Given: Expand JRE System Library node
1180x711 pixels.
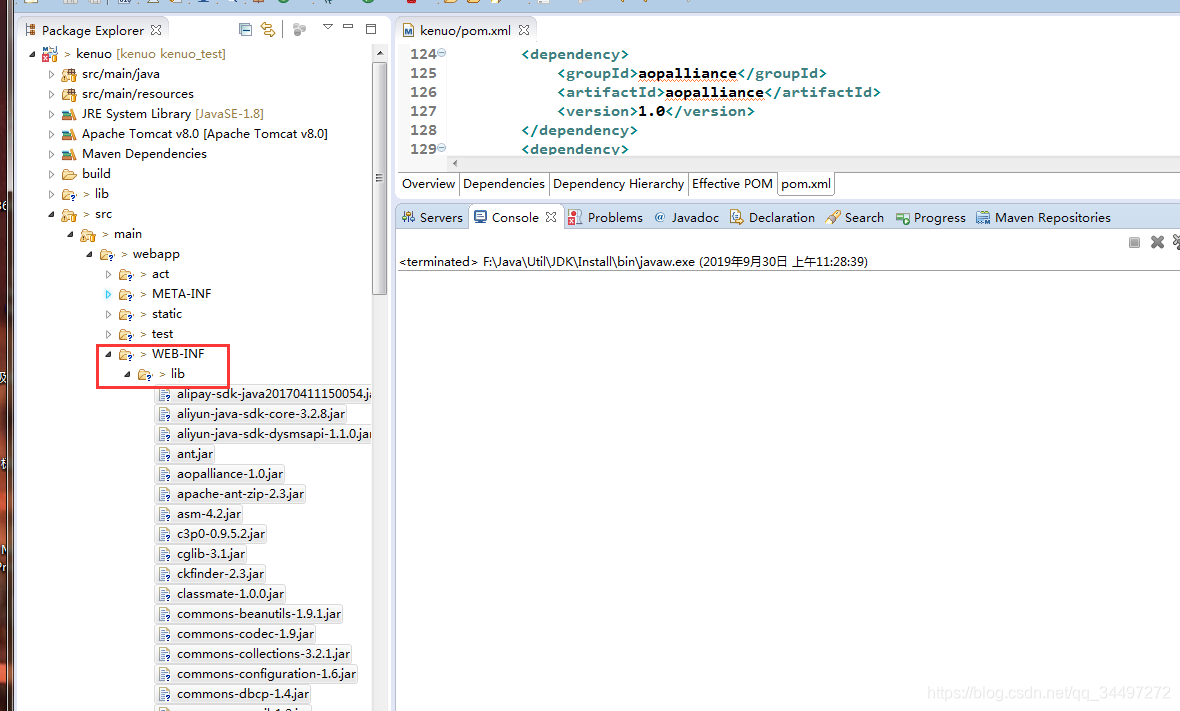Looking at the screenshot, I should [x=51, y=114].
